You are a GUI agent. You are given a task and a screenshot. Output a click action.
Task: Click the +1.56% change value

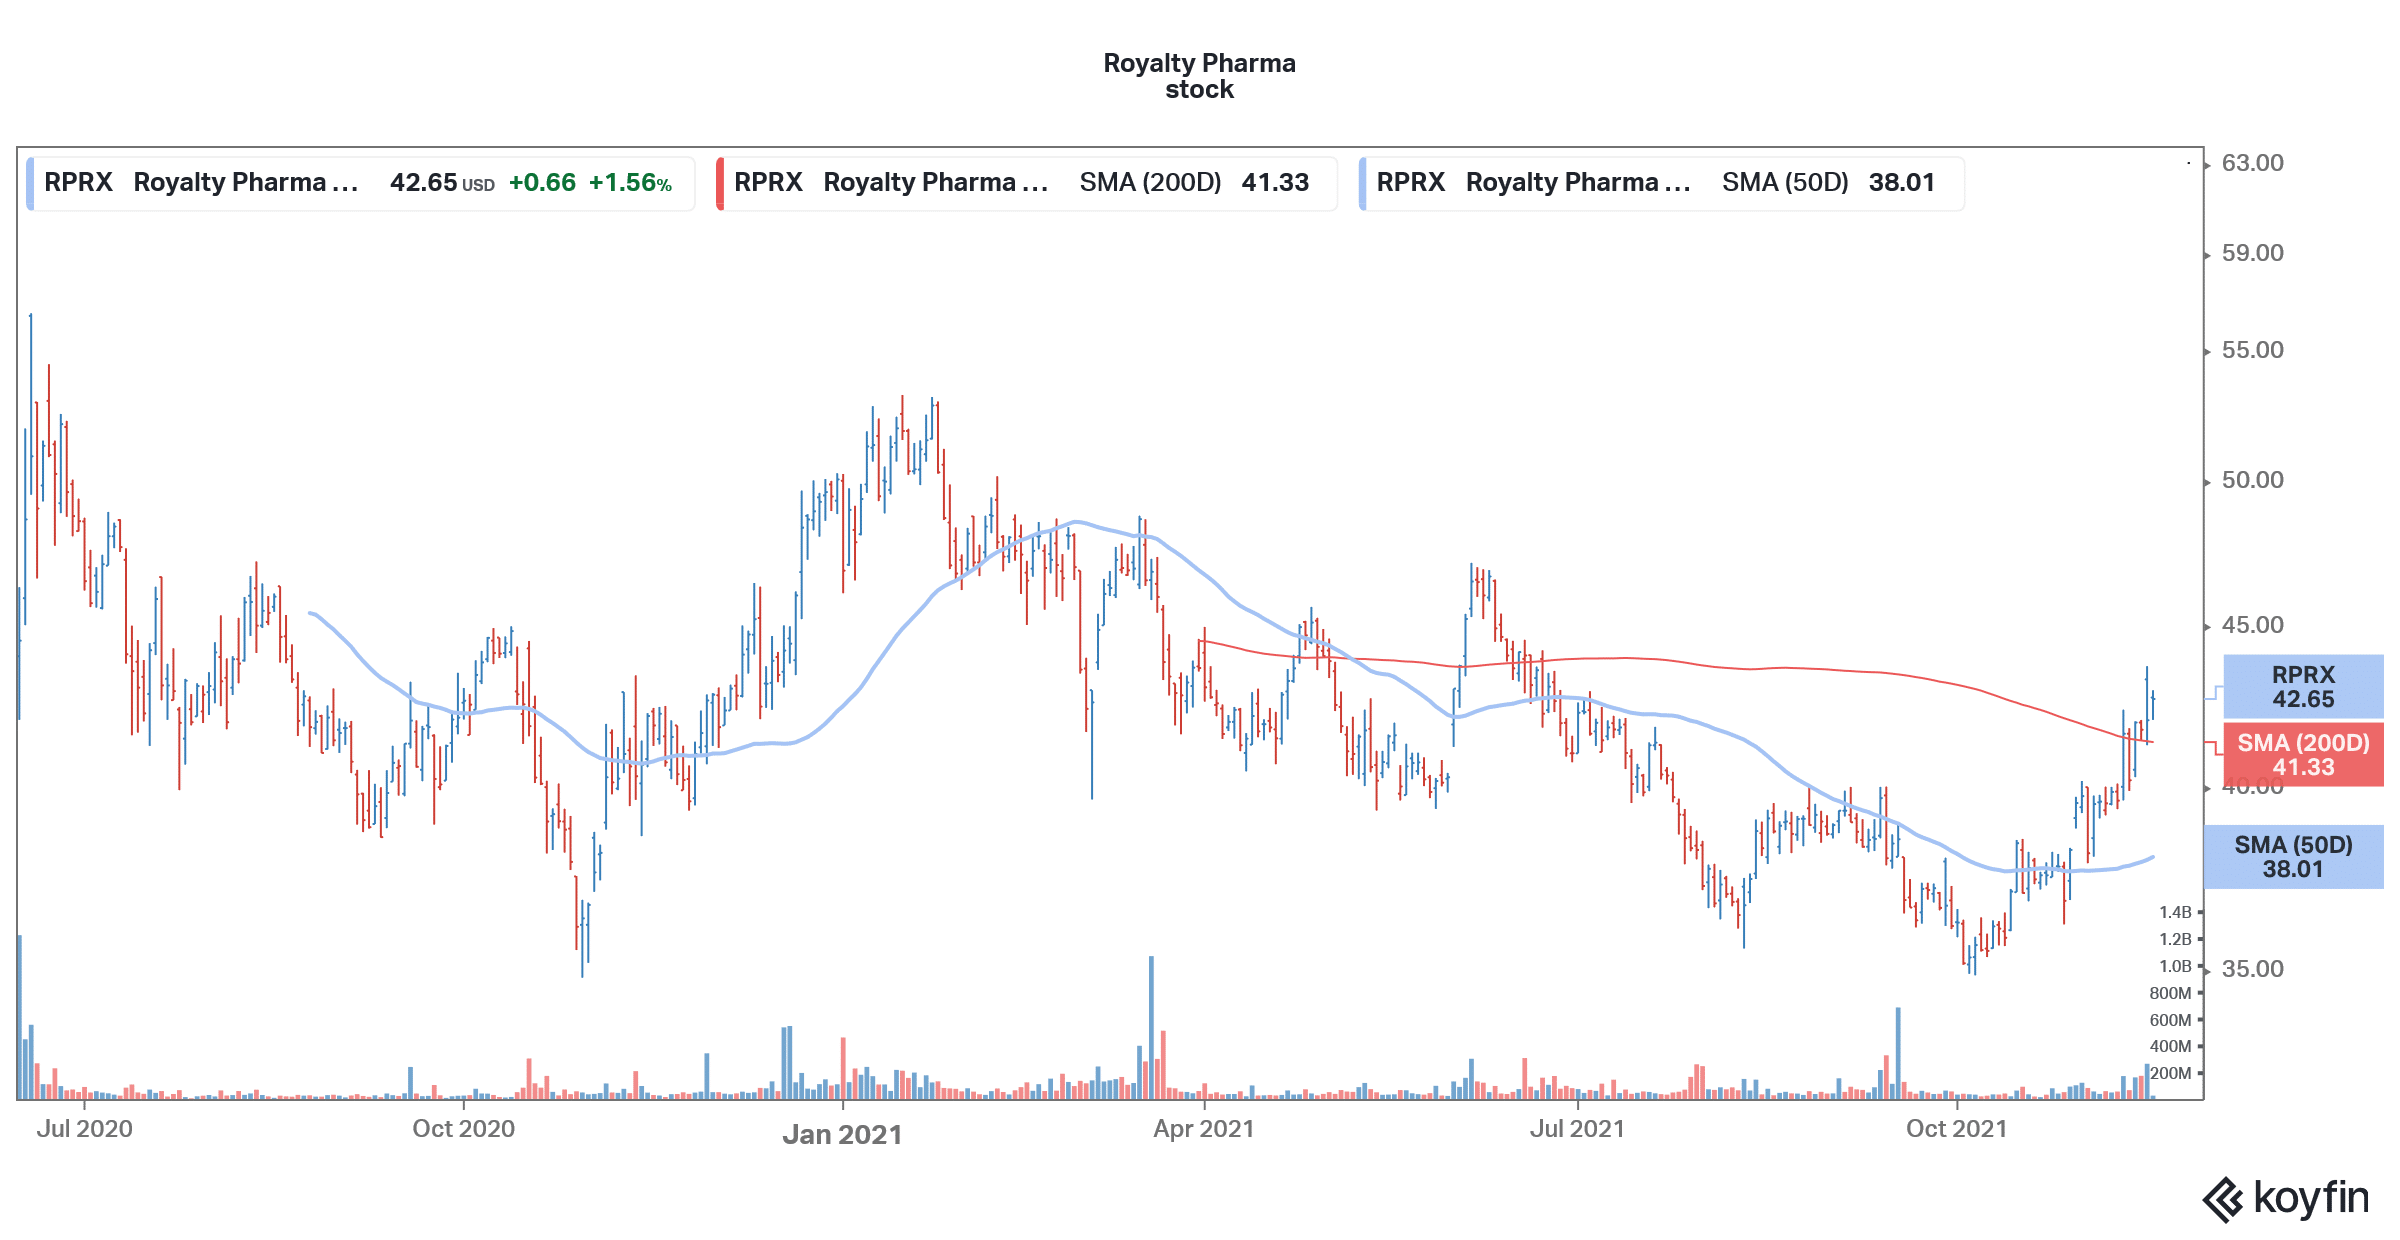[x=630, y=183]
